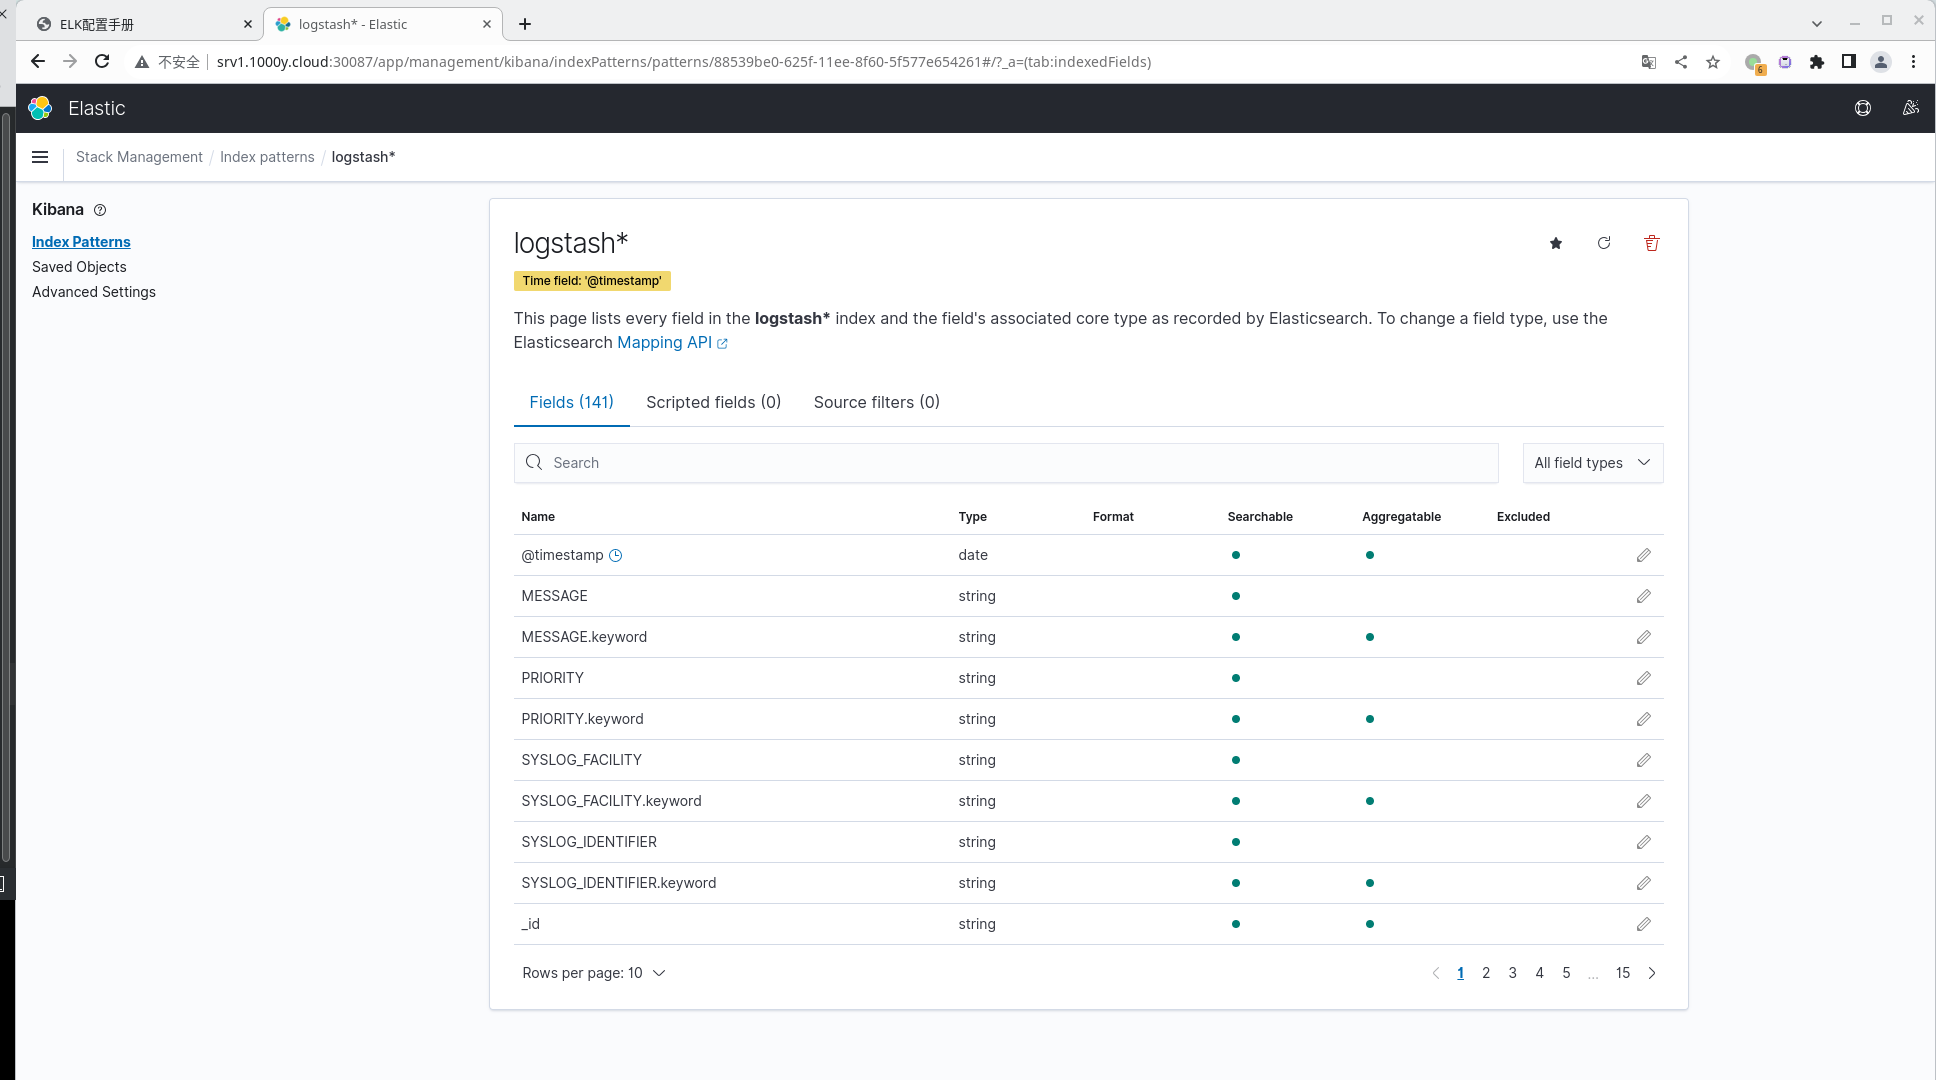Refresh the field list

point(1604,243)
